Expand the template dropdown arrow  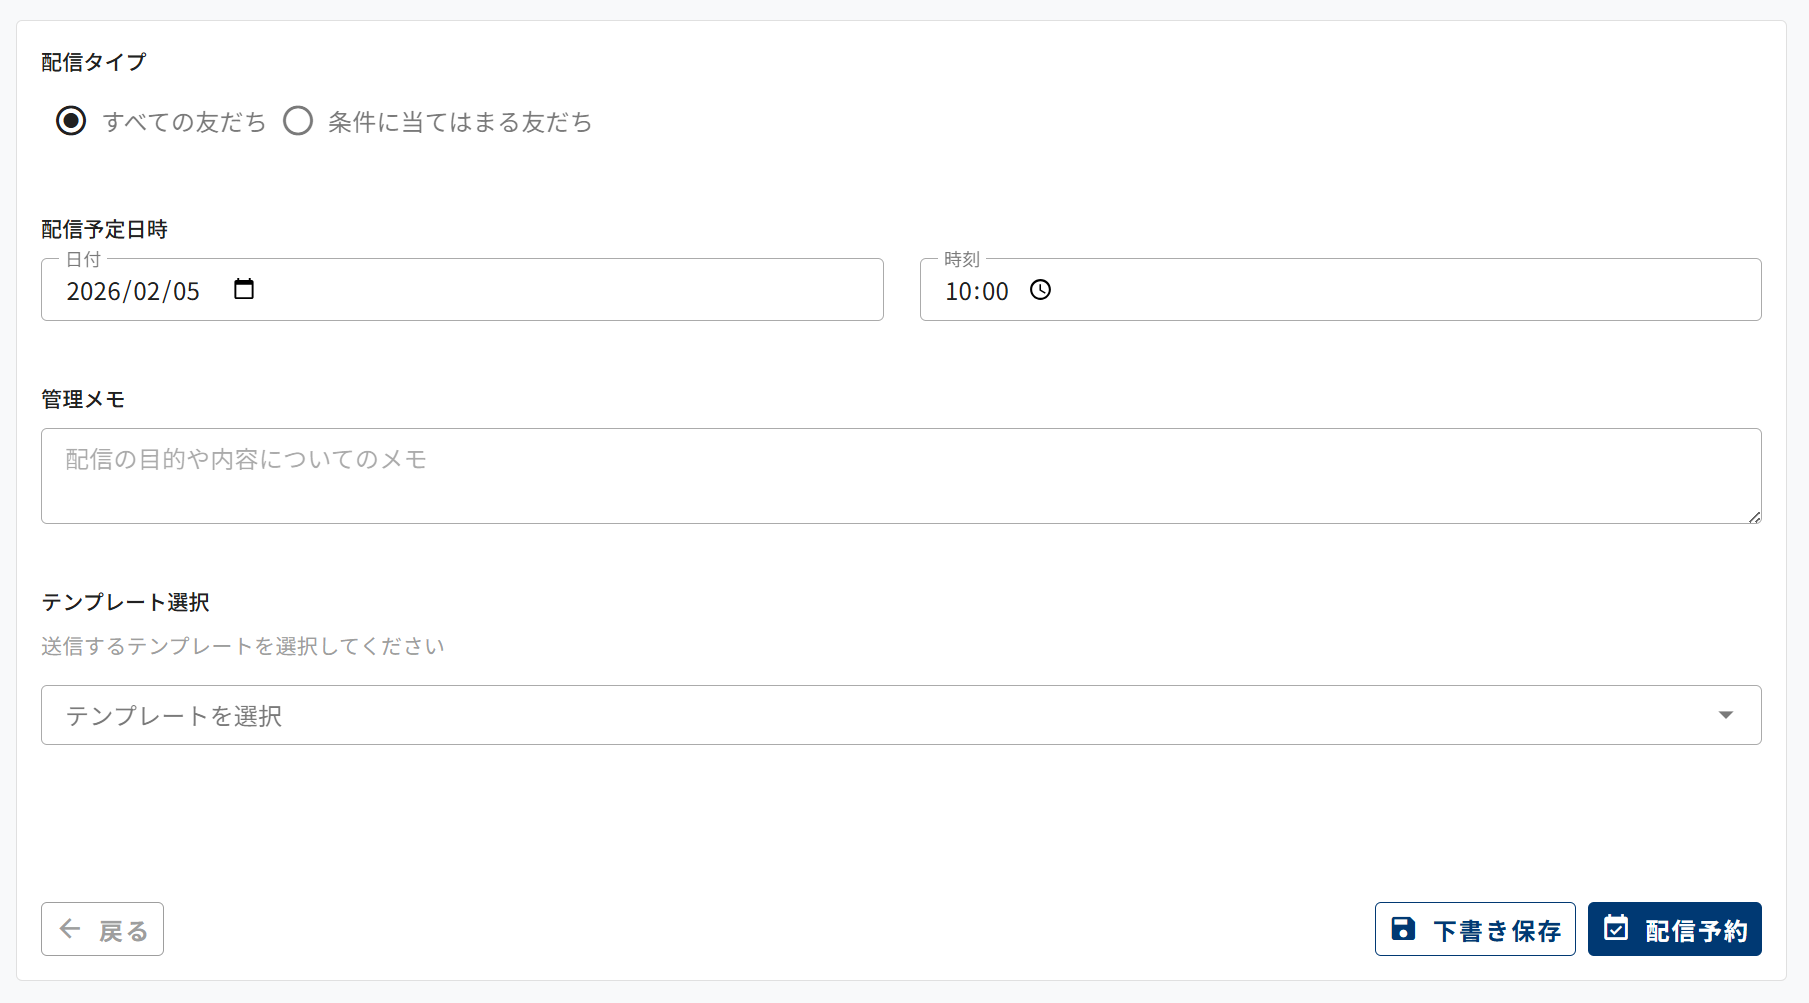1725,715
